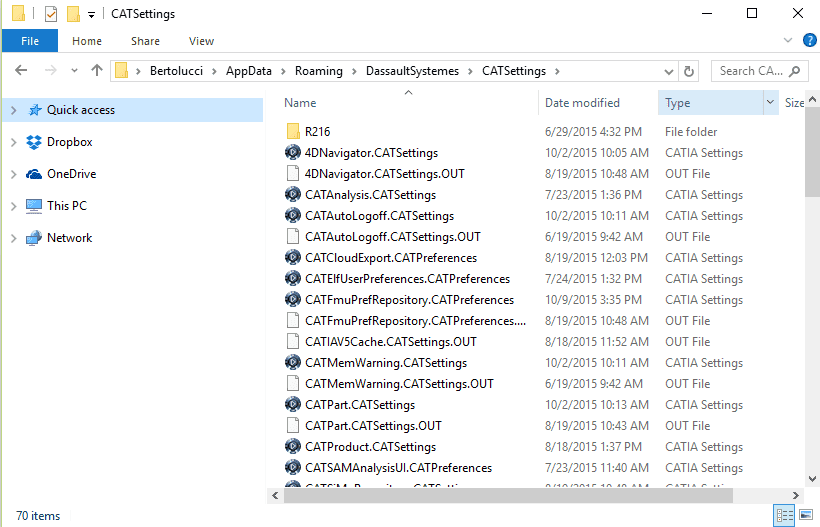The image size is (820, 527).
Task: Click the Back navigation arrow
Action: [21, 70]
